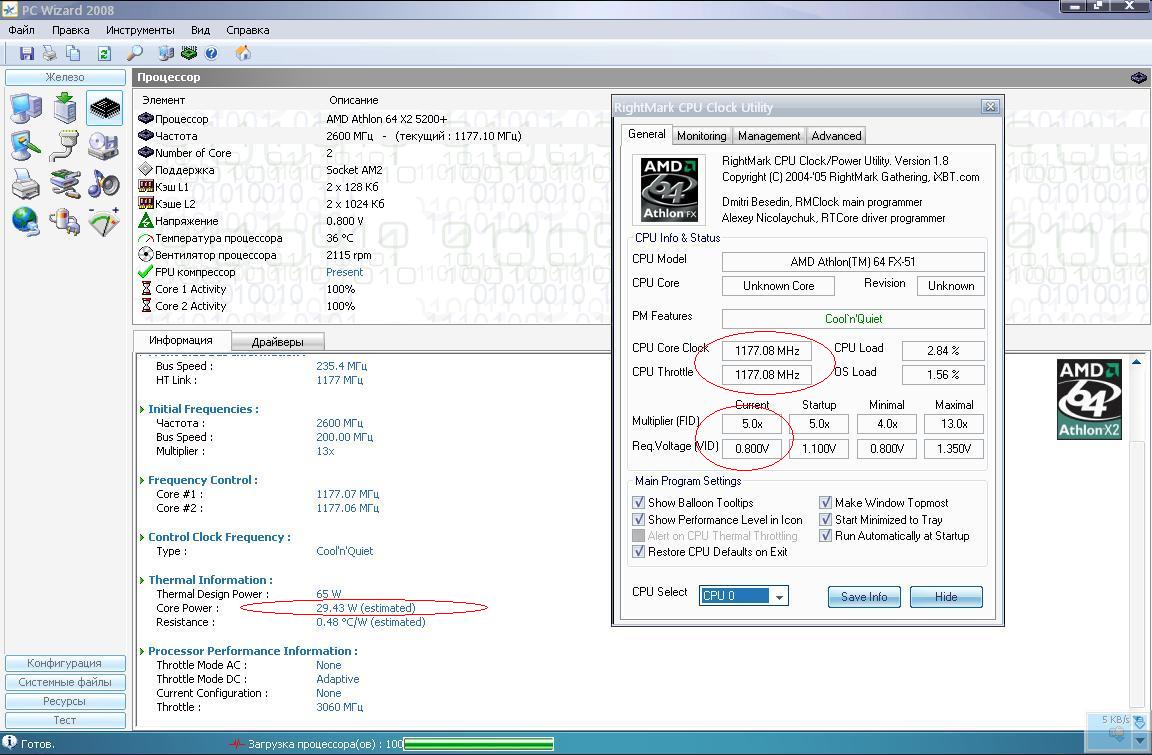Open the Тест sidebar section
Image resolution: width=1152 pixels, height=755 pixels.
[x=65, y=720]
